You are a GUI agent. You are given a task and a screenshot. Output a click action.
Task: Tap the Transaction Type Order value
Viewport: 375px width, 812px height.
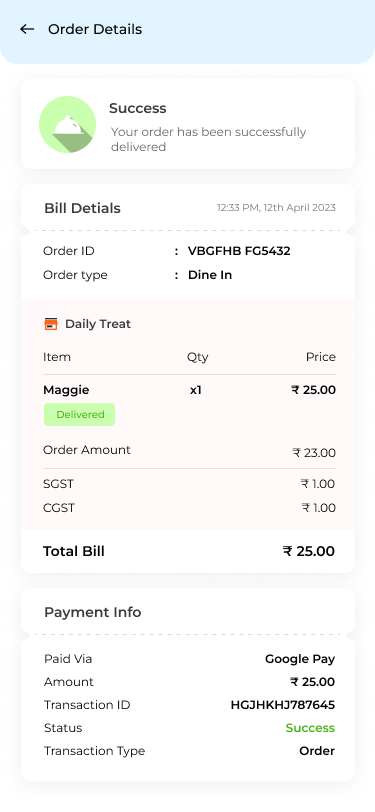pos(317,751)
